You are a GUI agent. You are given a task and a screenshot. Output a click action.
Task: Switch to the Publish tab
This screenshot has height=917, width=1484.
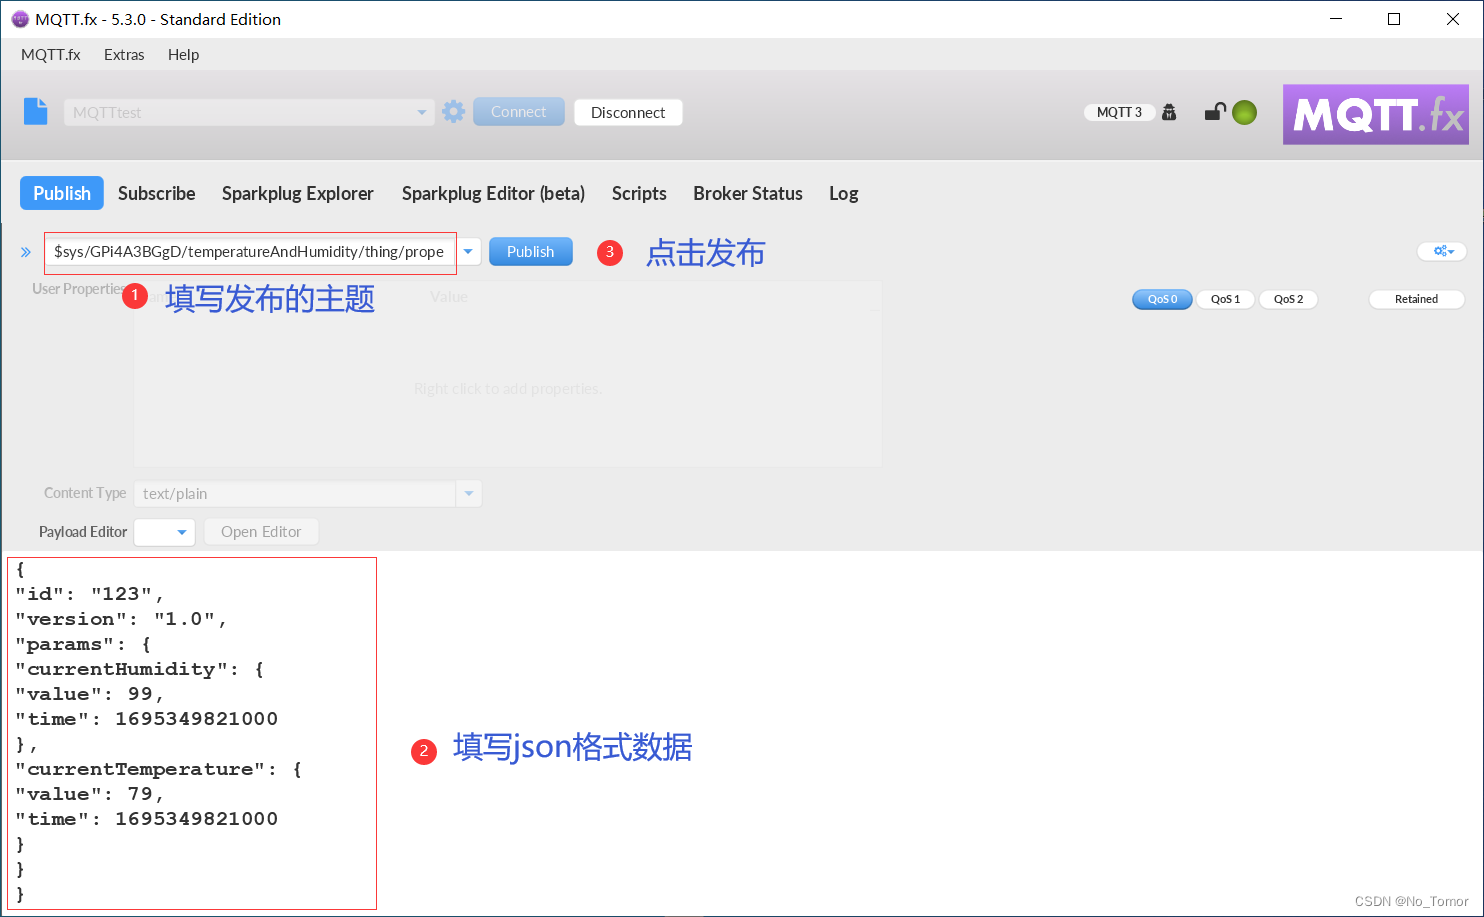click(x=62, y=193)
